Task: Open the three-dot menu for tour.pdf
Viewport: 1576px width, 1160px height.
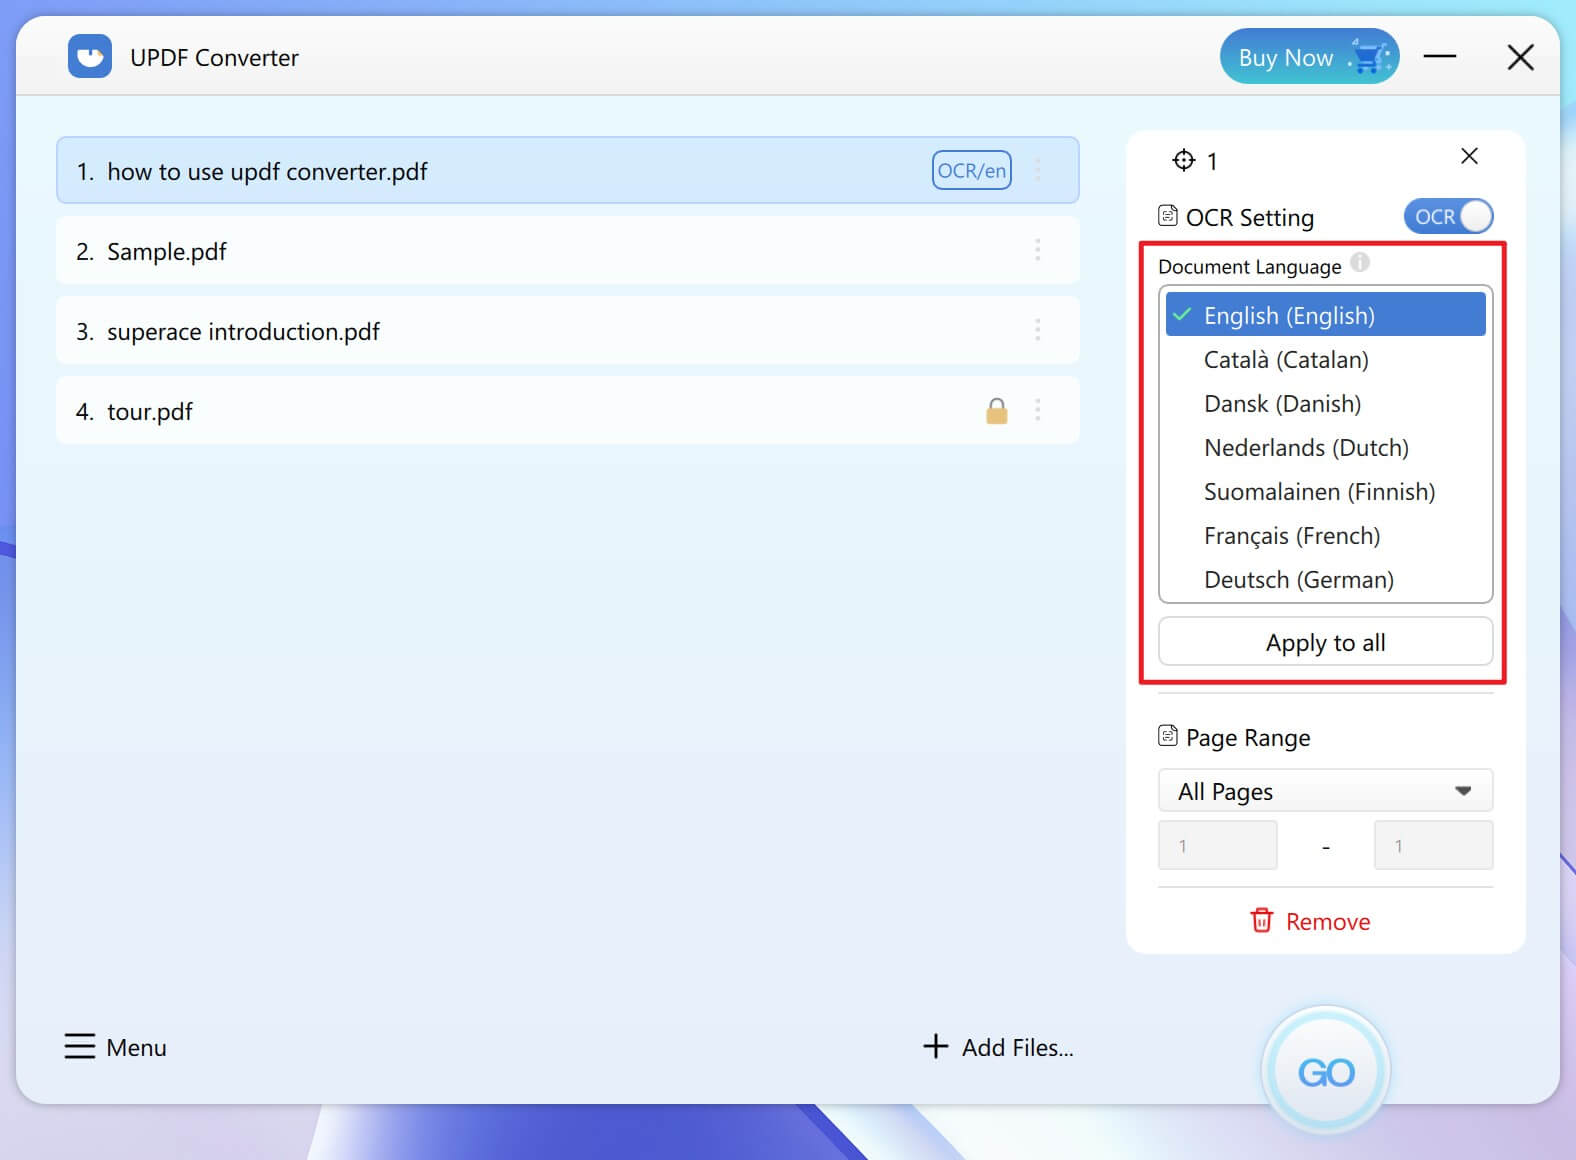Action: tap(1038, 410)
